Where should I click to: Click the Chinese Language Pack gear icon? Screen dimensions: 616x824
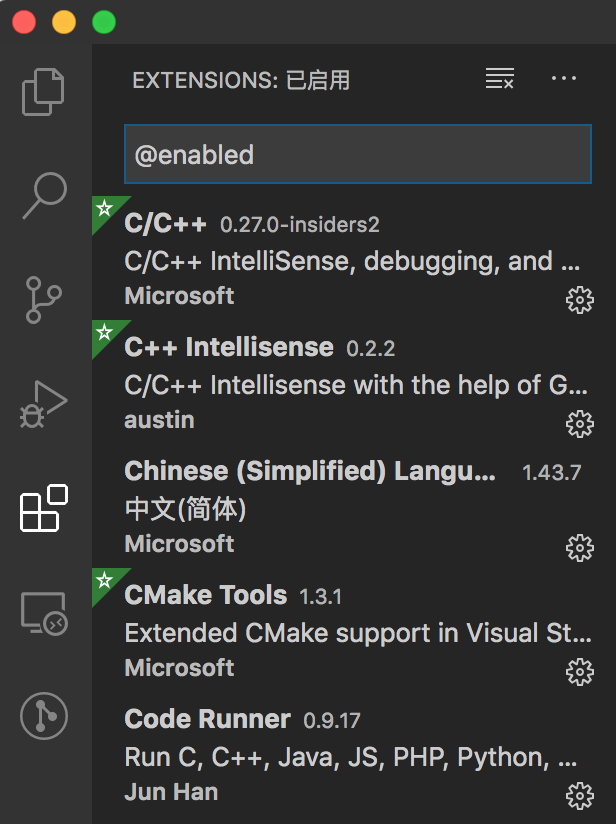(x=580, y=548)
